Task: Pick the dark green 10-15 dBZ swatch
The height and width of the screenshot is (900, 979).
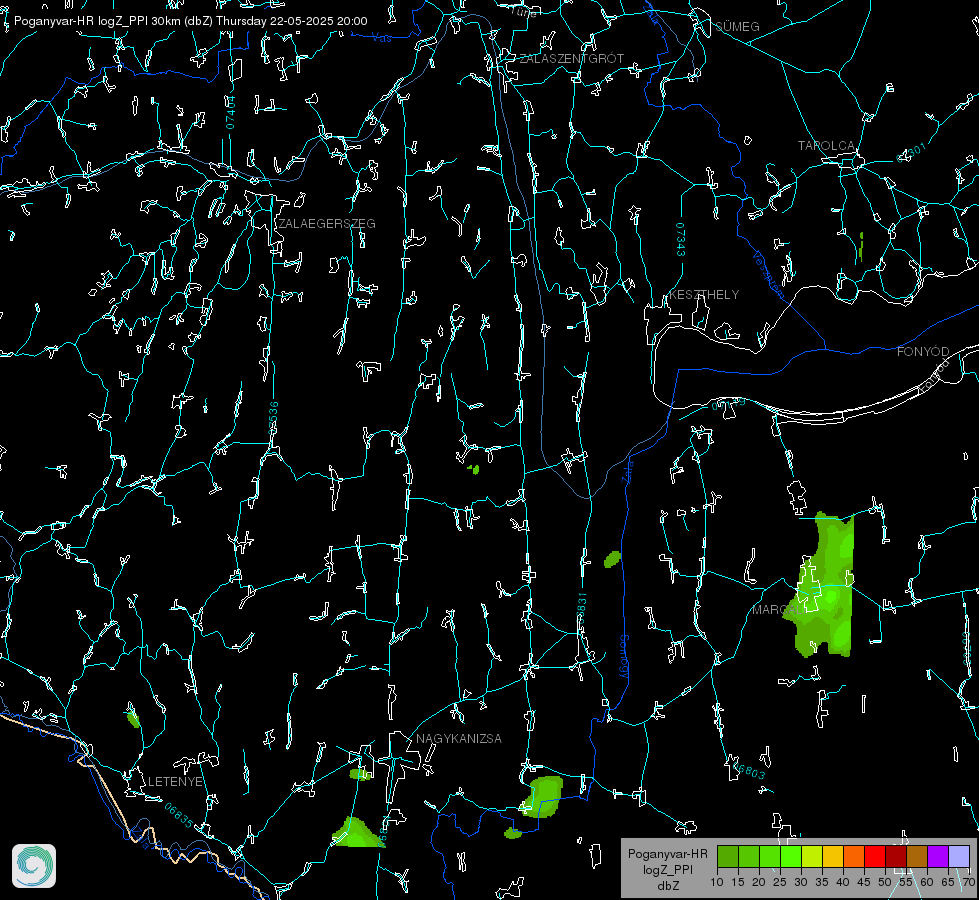Action: [728, 856]
